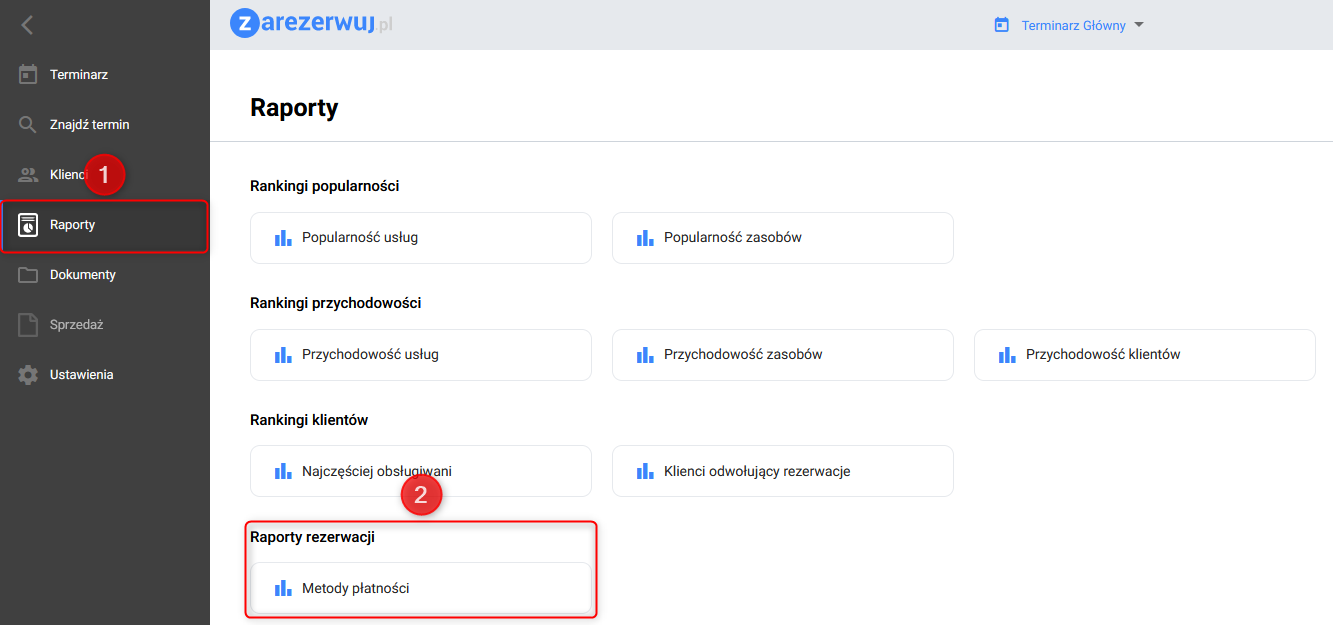Screen dimensions: 1333x625
Task: Click the Znajdź termin magnifier icon
Action: pos(28,125)
